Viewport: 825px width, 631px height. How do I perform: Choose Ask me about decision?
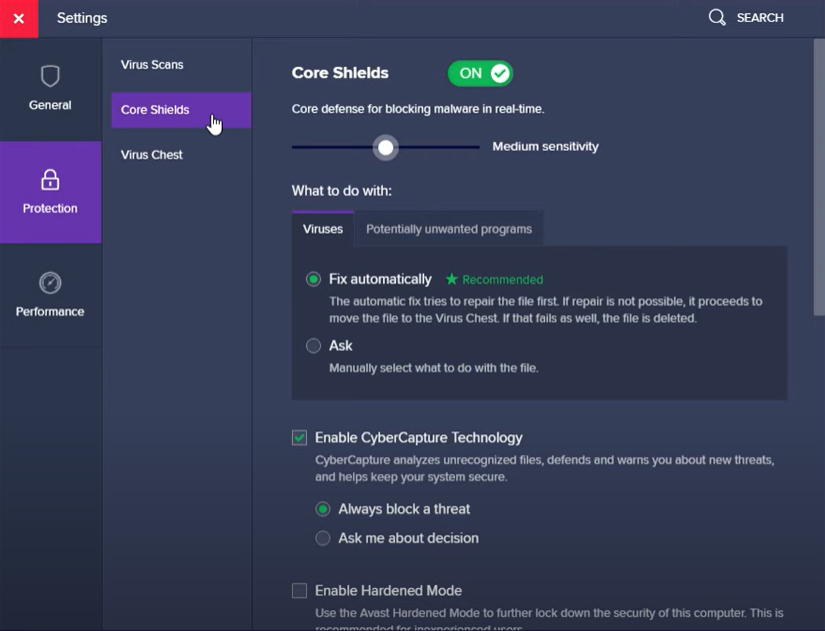323,538
